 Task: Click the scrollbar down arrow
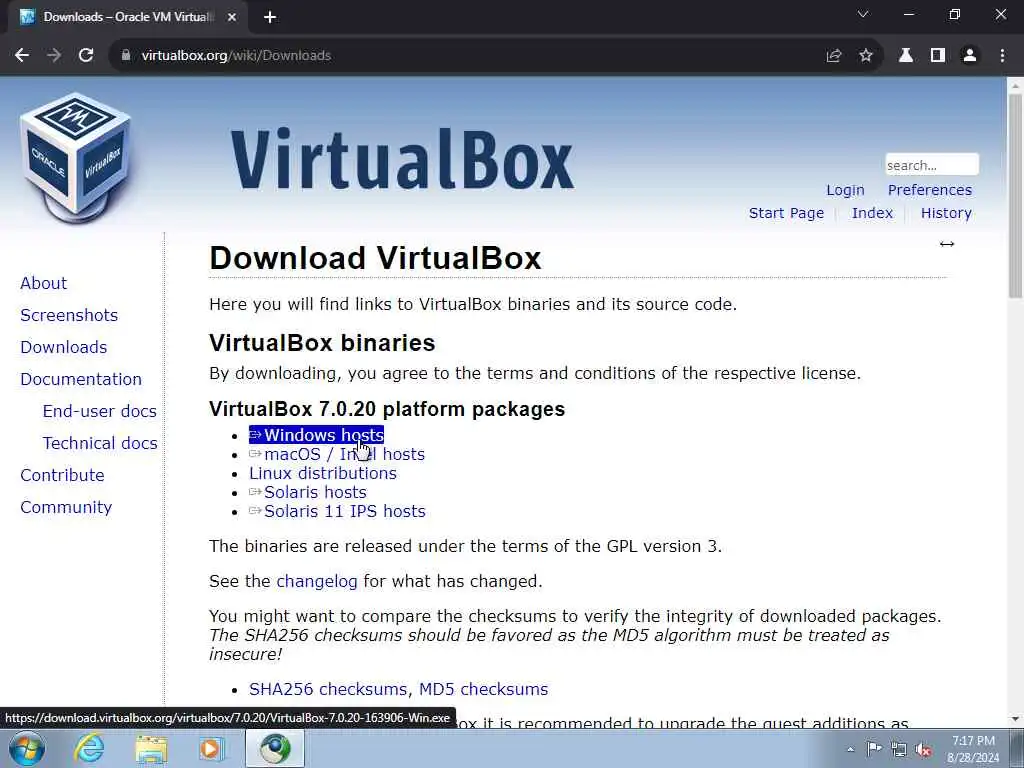1015,719
